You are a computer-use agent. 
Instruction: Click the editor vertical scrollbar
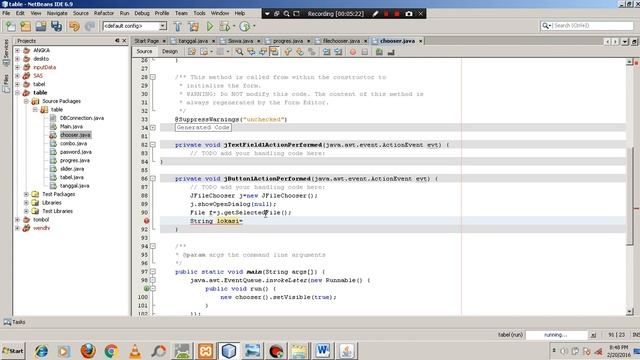point(630,196)
